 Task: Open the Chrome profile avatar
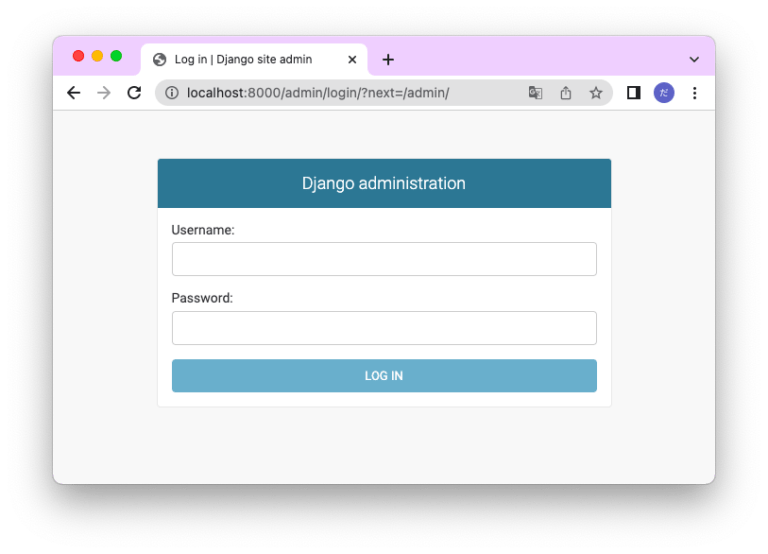click(x=664, y=93)
